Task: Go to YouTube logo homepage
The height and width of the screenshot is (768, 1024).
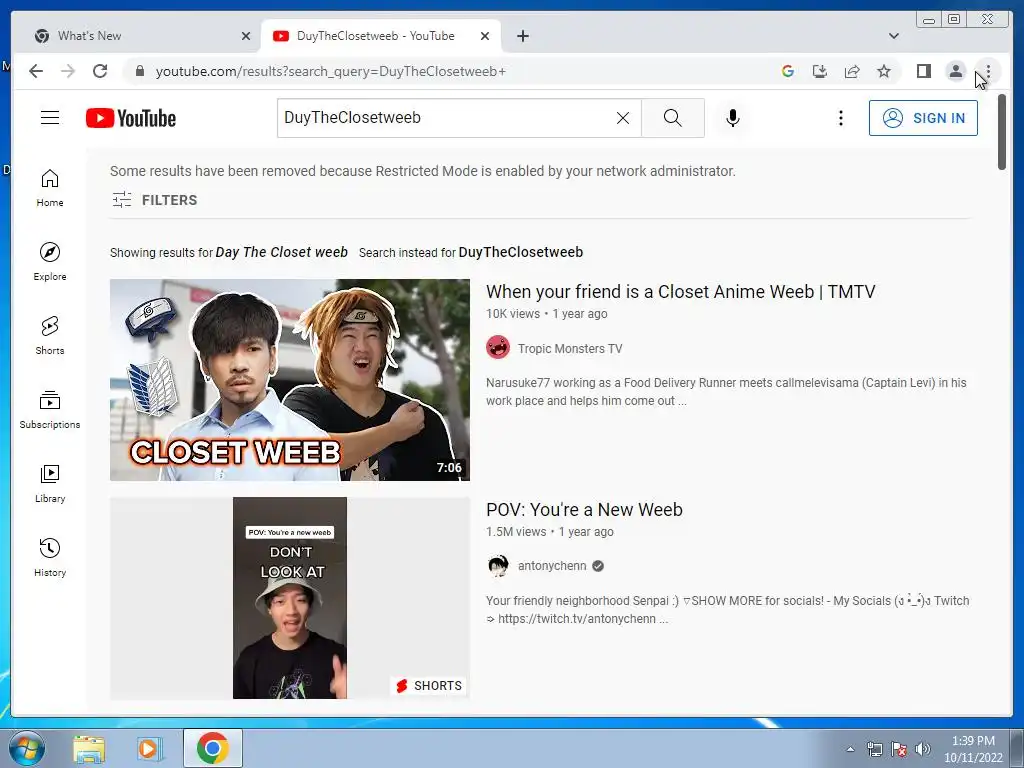Action: pos(131,118)
